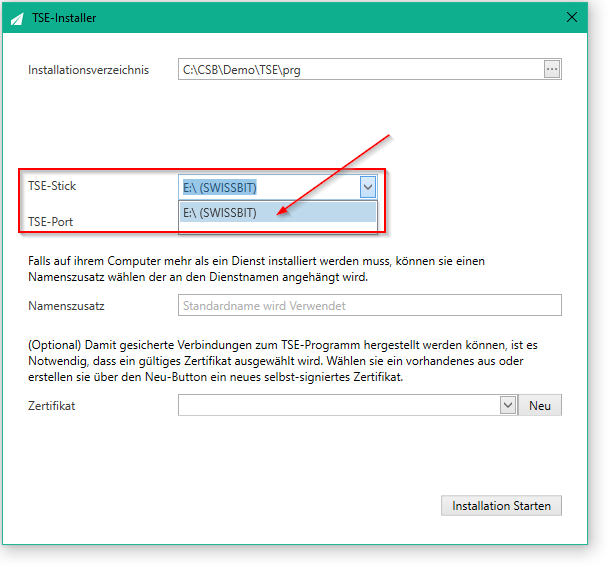613x567 pixels.
Task: Click the Neu certificate button
Action: (x=540, y=405)
